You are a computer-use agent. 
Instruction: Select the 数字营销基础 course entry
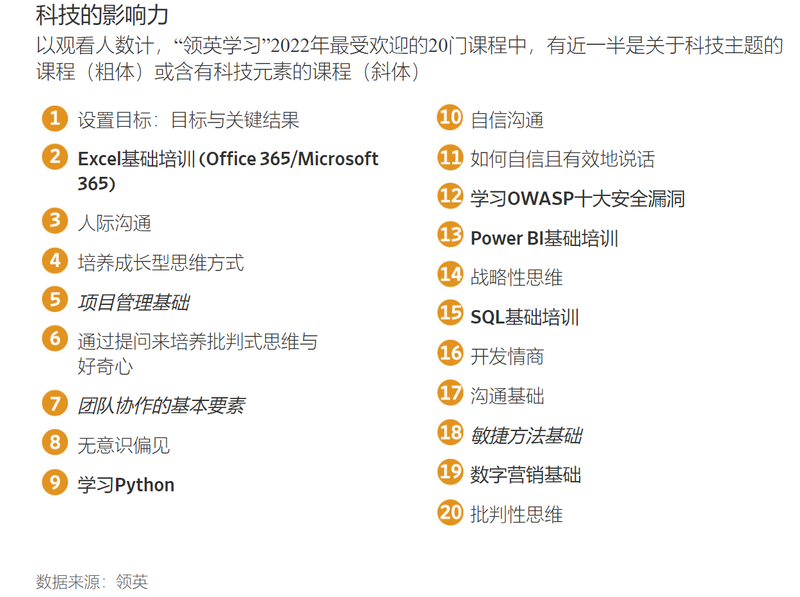(526, 475)
